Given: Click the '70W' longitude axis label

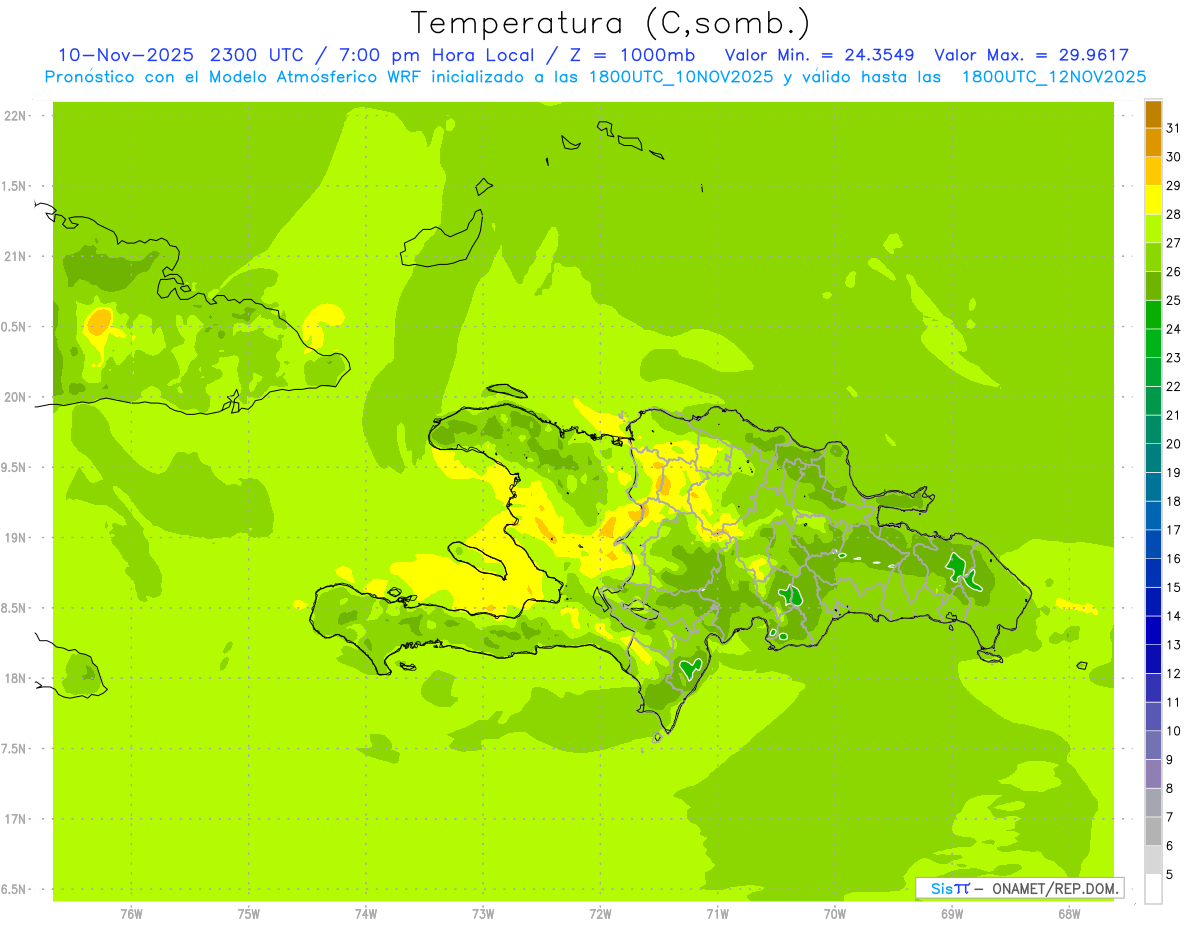Looking at the screenshot, I should 834,913.
